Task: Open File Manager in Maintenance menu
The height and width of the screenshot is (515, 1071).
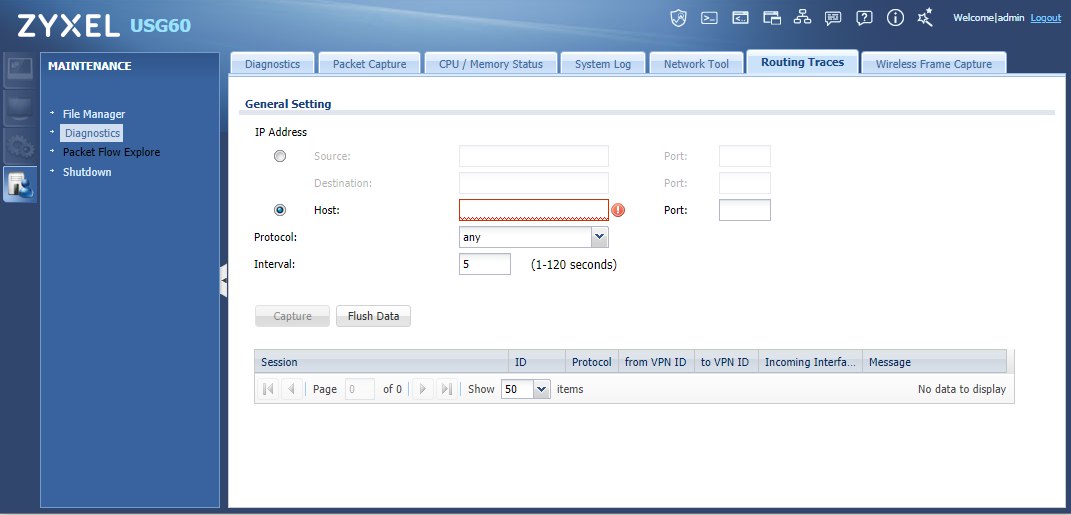Action: (x=94, y=114)
